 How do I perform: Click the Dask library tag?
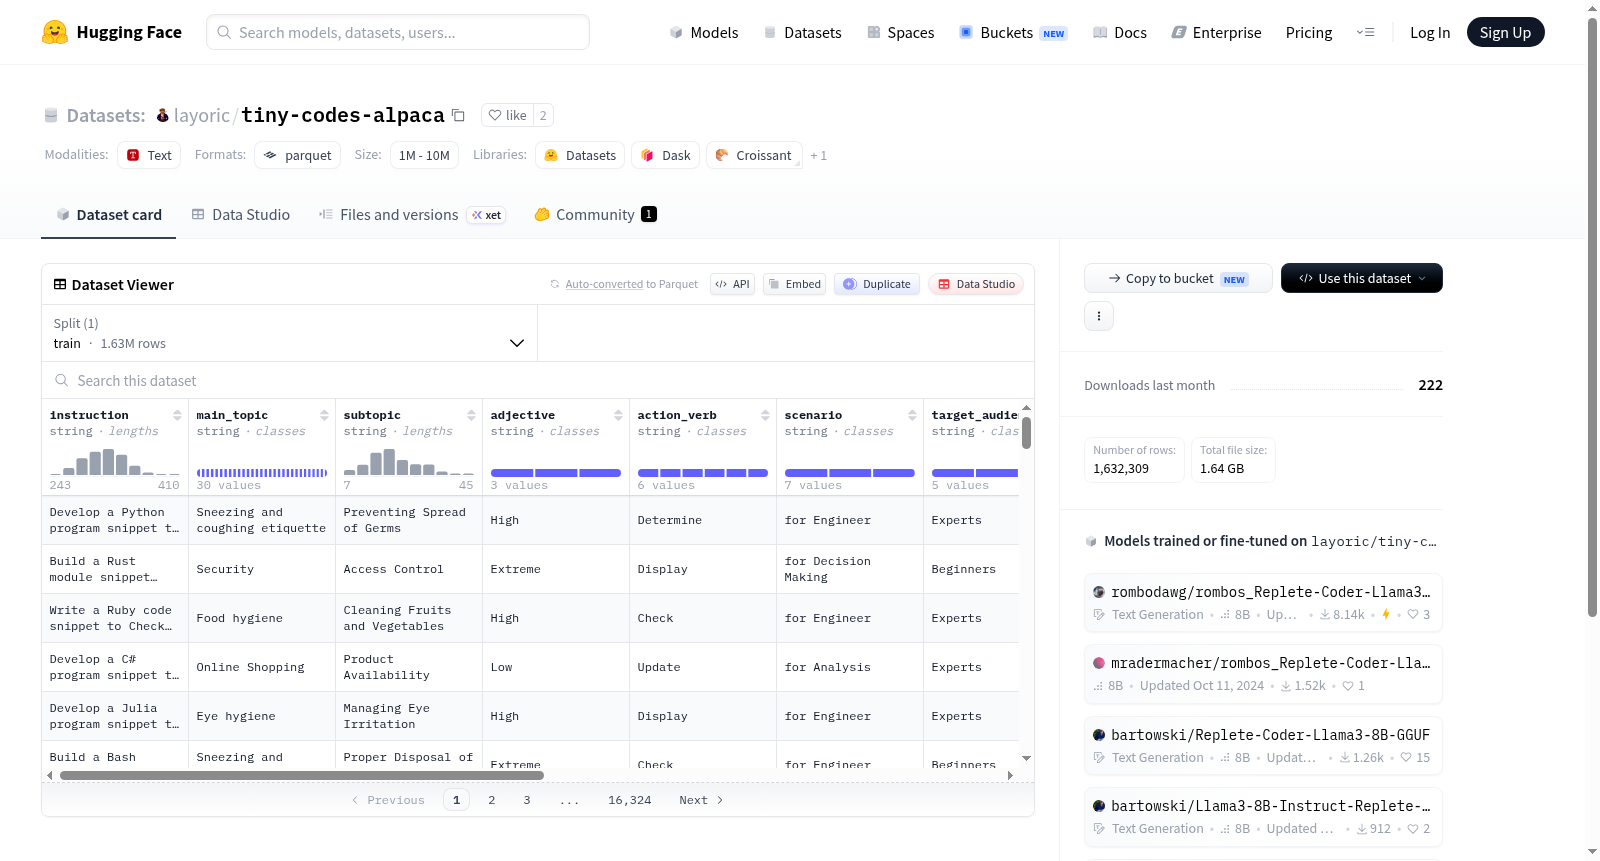[x=666, y=155]
